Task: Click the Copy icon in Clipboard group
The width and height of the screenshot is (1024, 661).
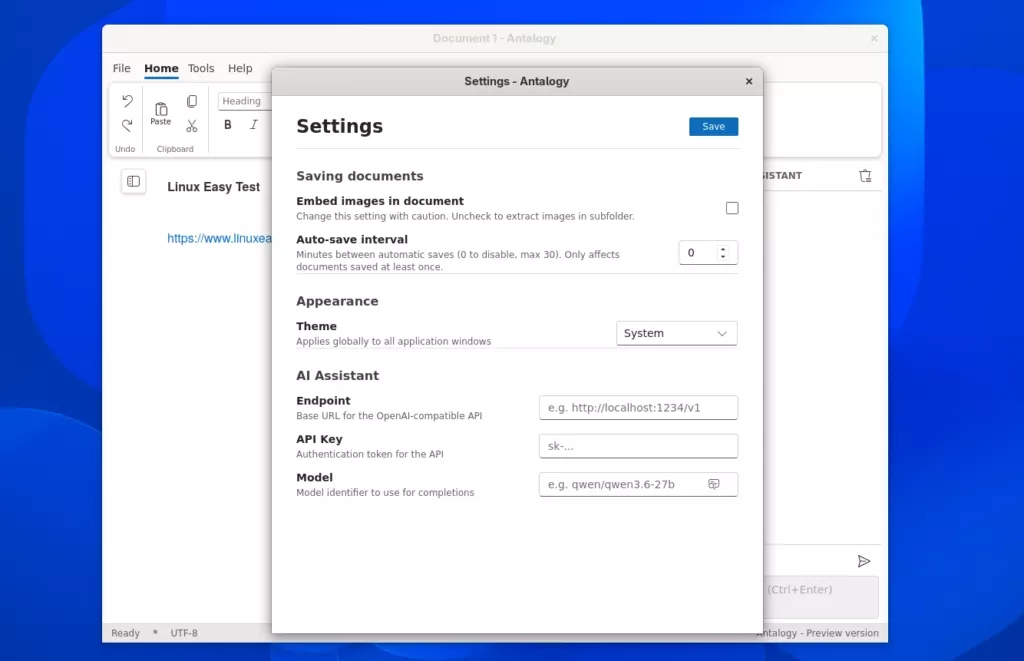Action: (x=192, y=101)
